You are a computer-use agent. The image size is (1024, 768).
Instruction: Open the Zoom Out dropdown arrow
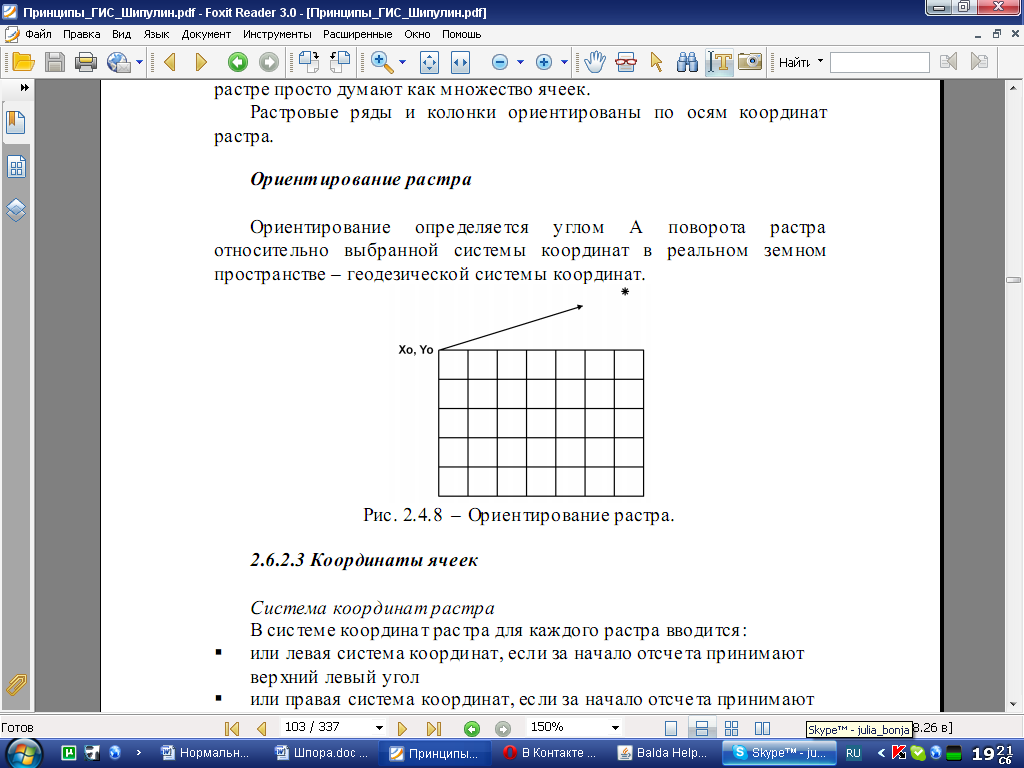[x=520, y=63]
